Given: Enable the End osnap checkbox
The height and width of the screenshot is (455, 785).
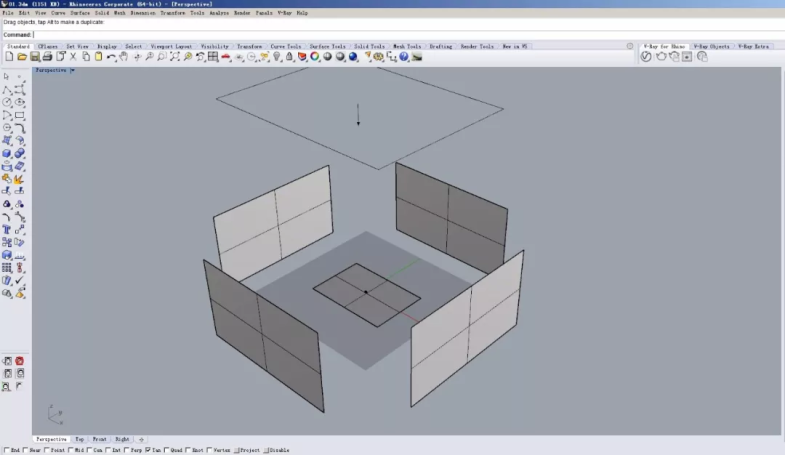Looking at the screenshot, I should 6,450.
